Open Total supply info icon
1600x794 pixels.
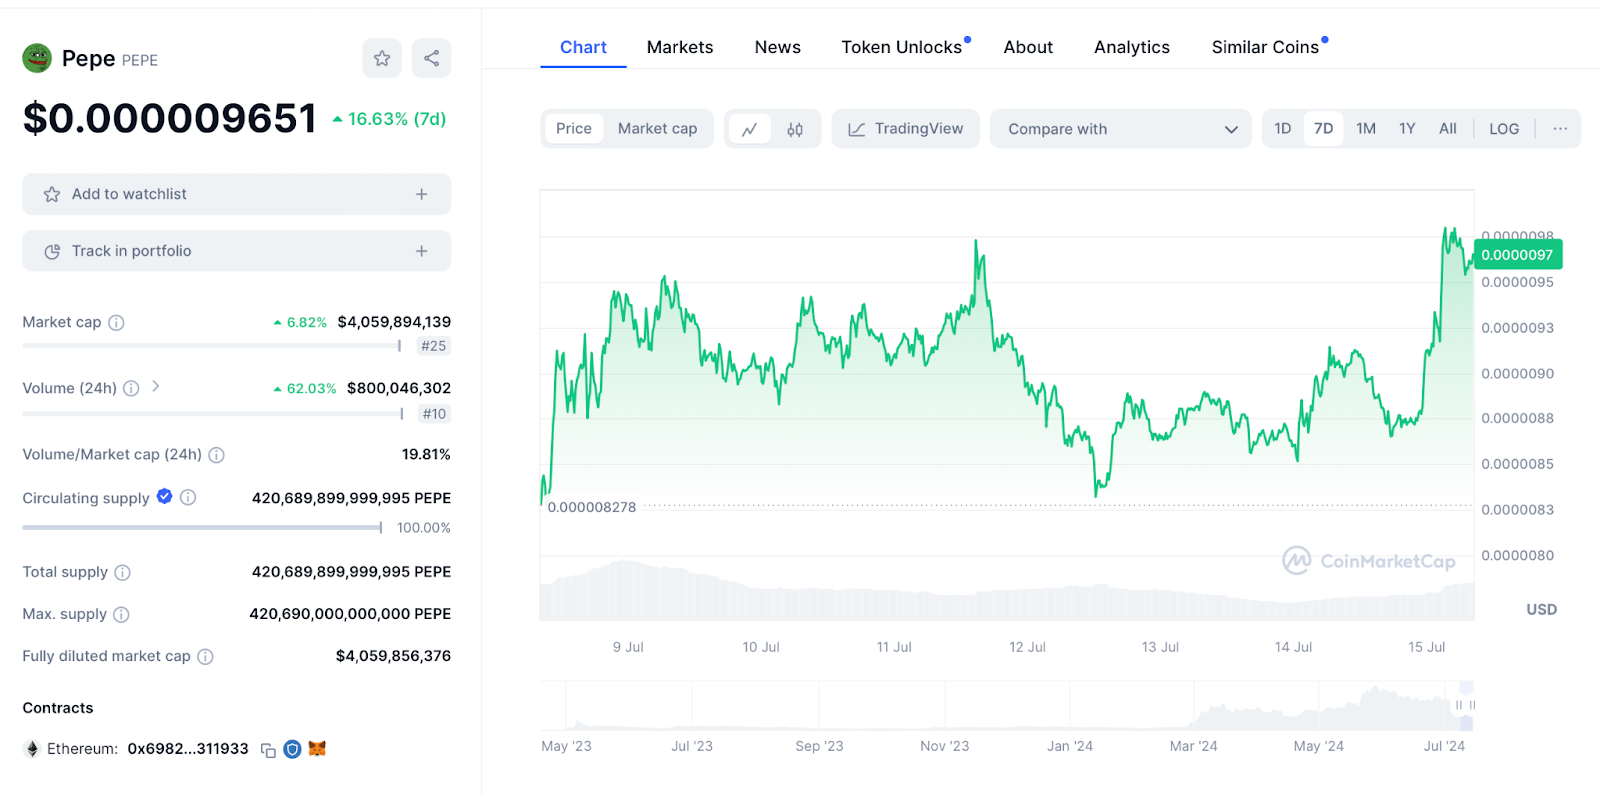click(x=122, y=573)
